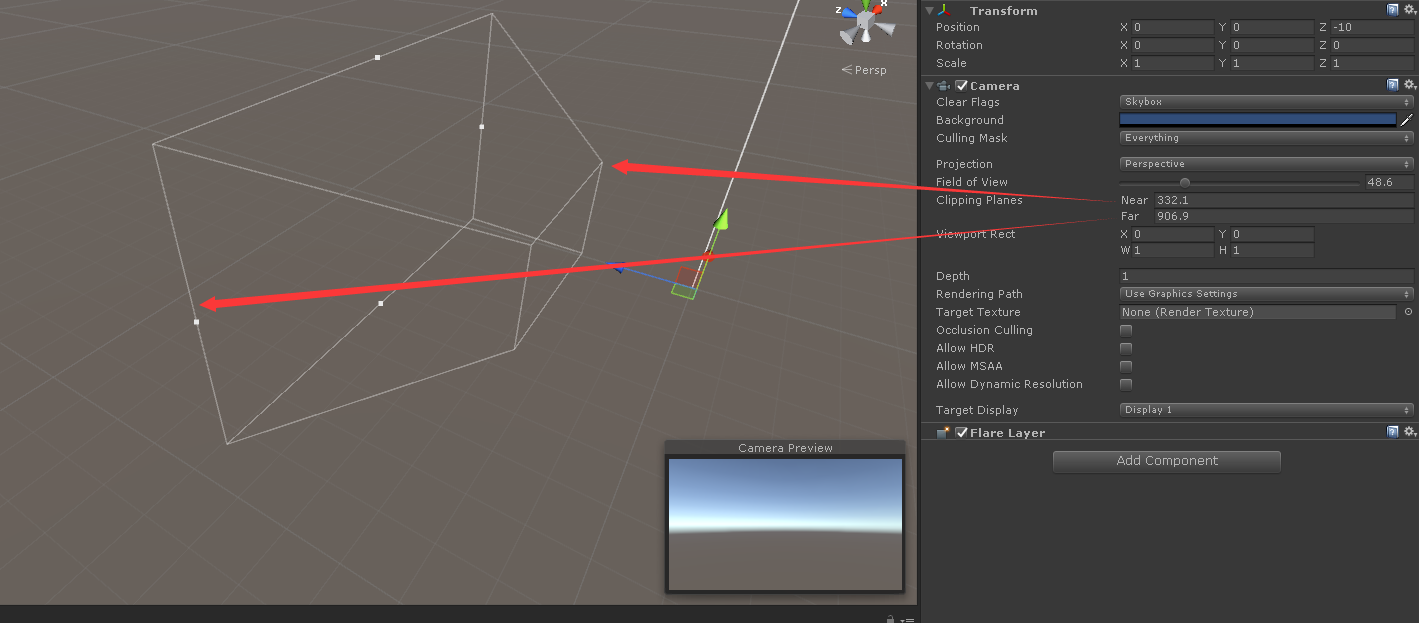
Task: Click the Depth value field
Action: [1266, 276]
